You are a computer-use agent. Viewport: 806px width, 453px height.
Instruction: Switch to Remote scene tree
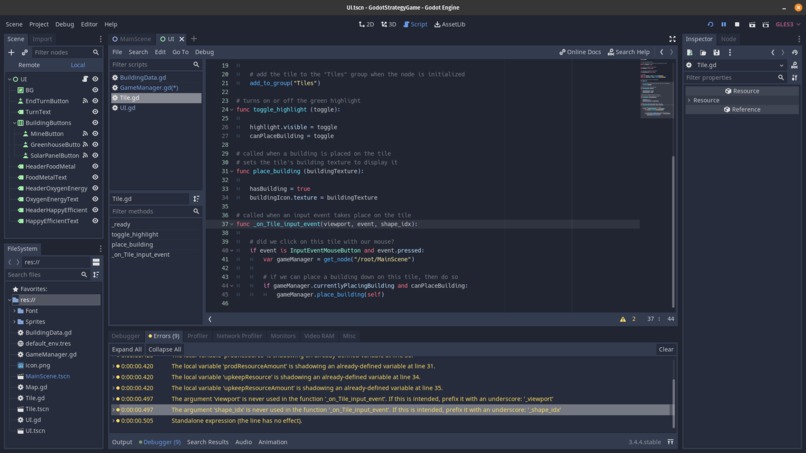[29, 65]
